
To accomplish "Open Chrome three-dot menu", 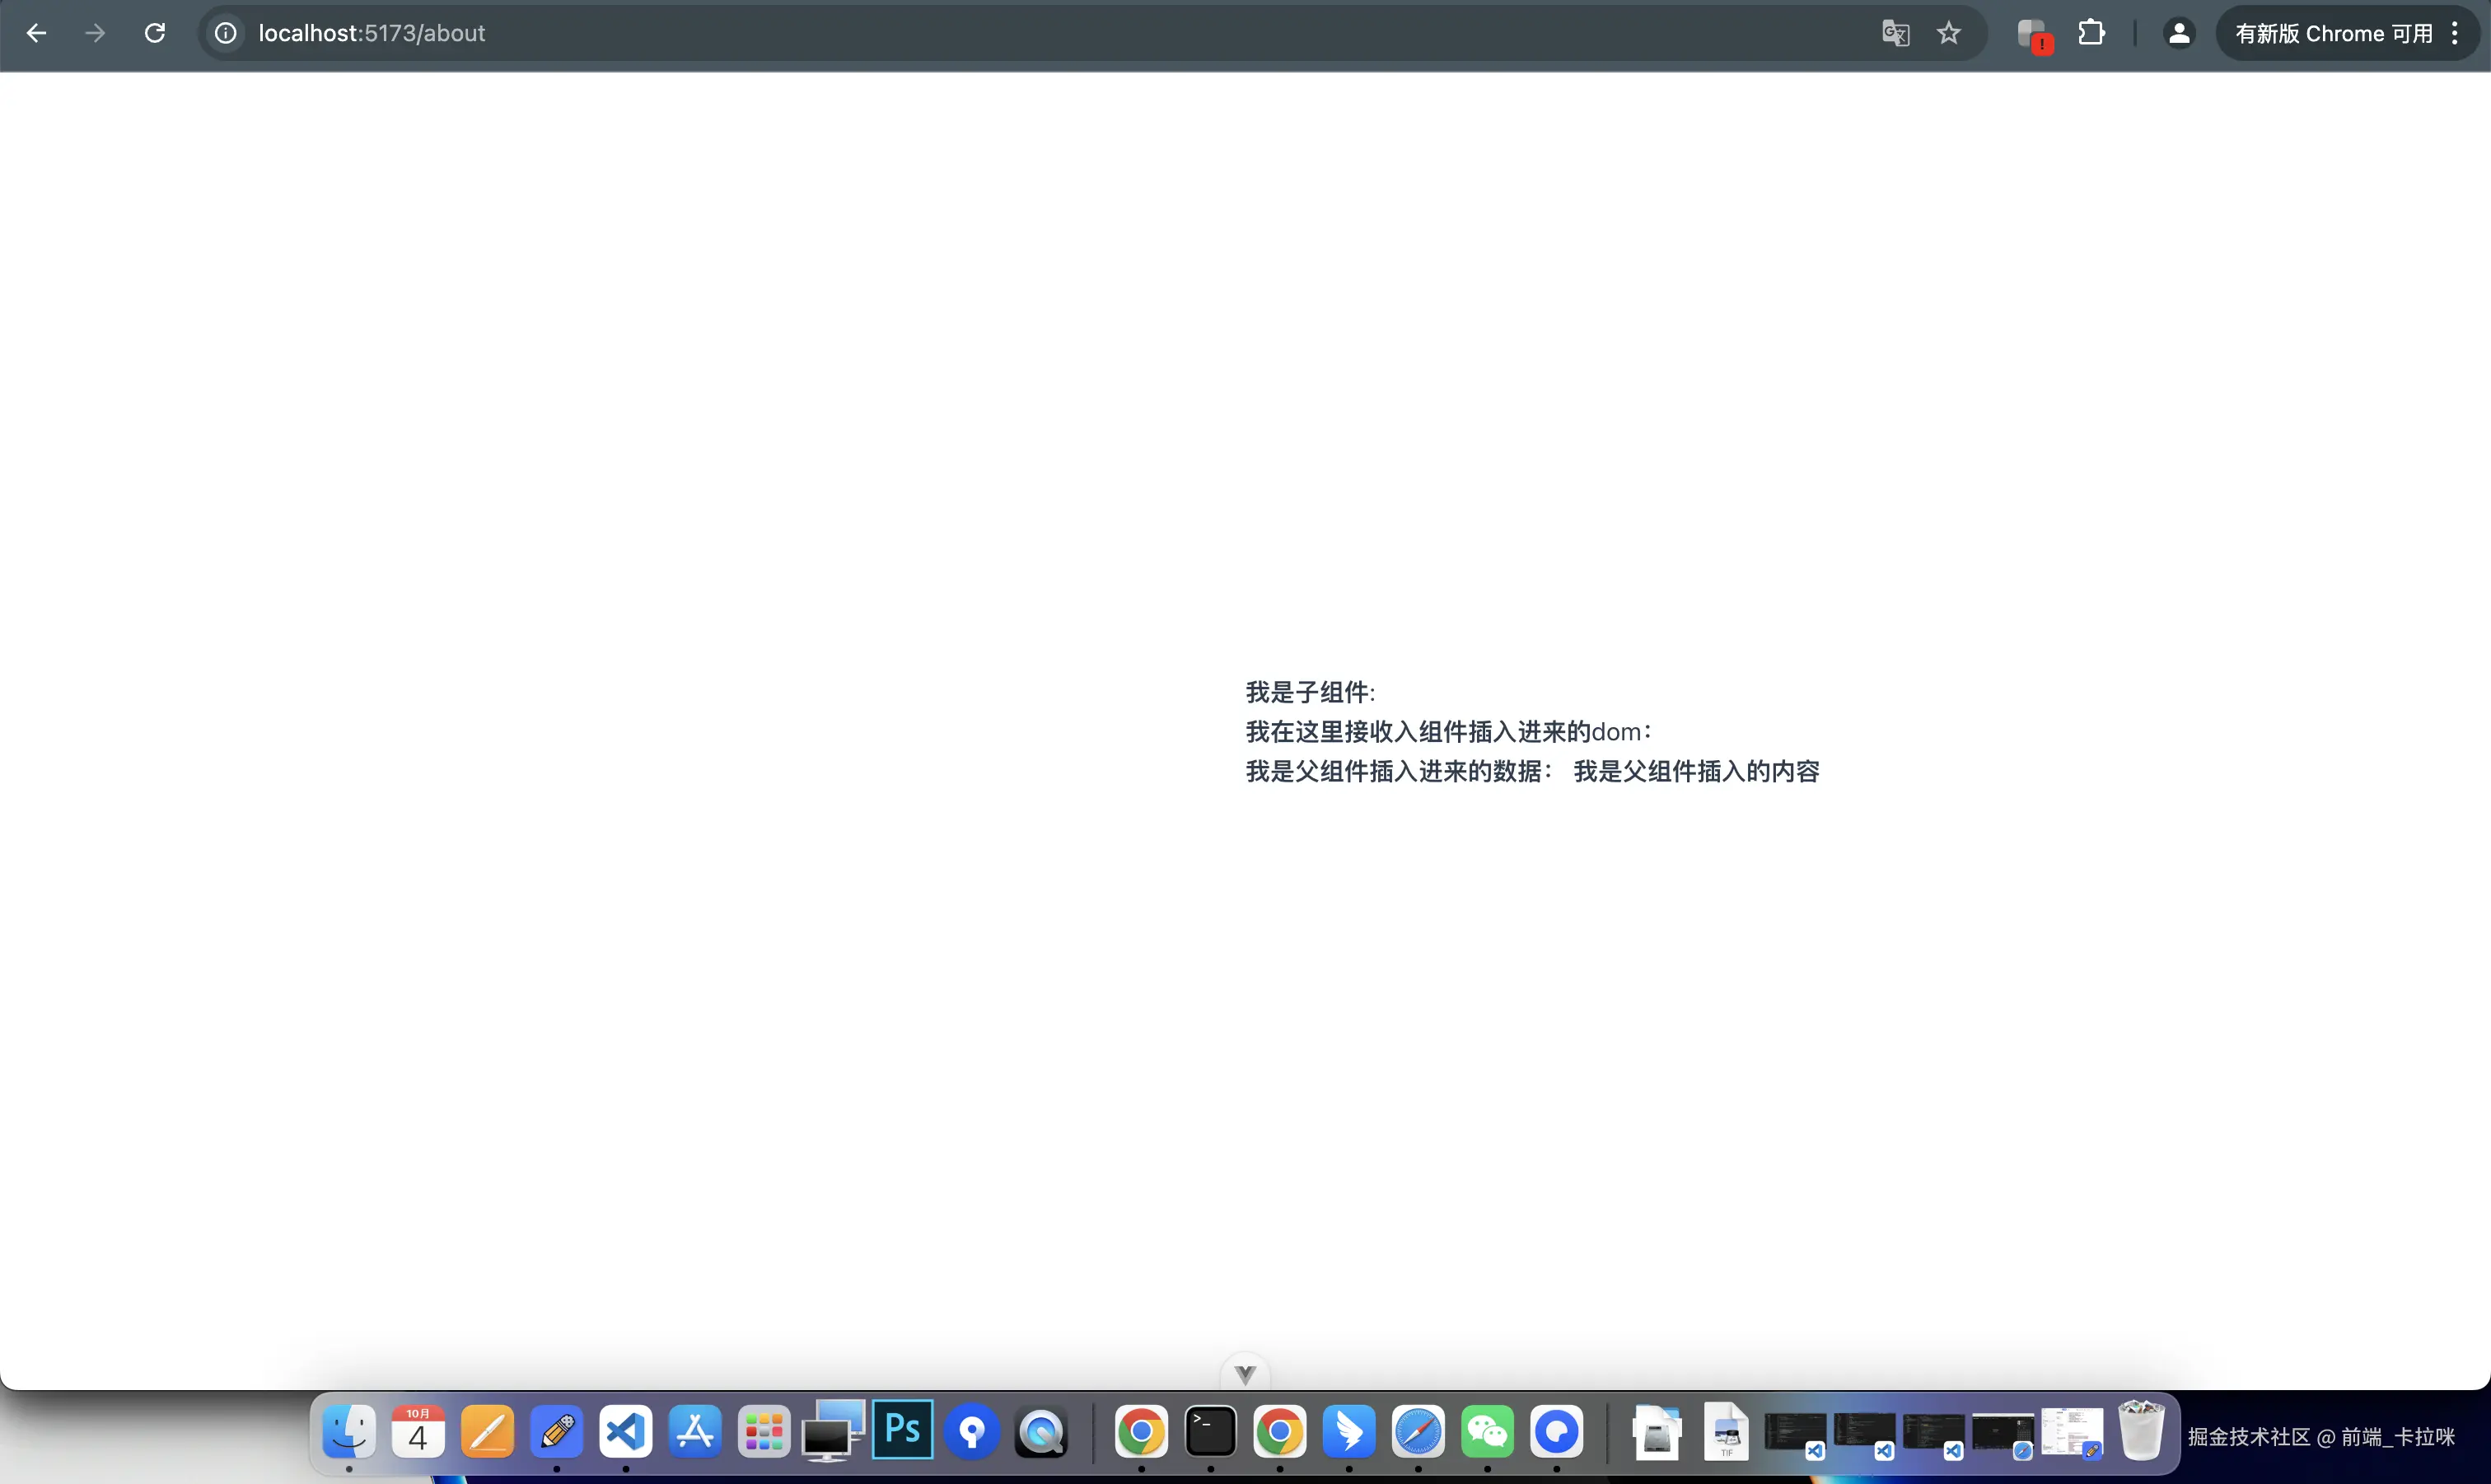I will click(2455, 33).
